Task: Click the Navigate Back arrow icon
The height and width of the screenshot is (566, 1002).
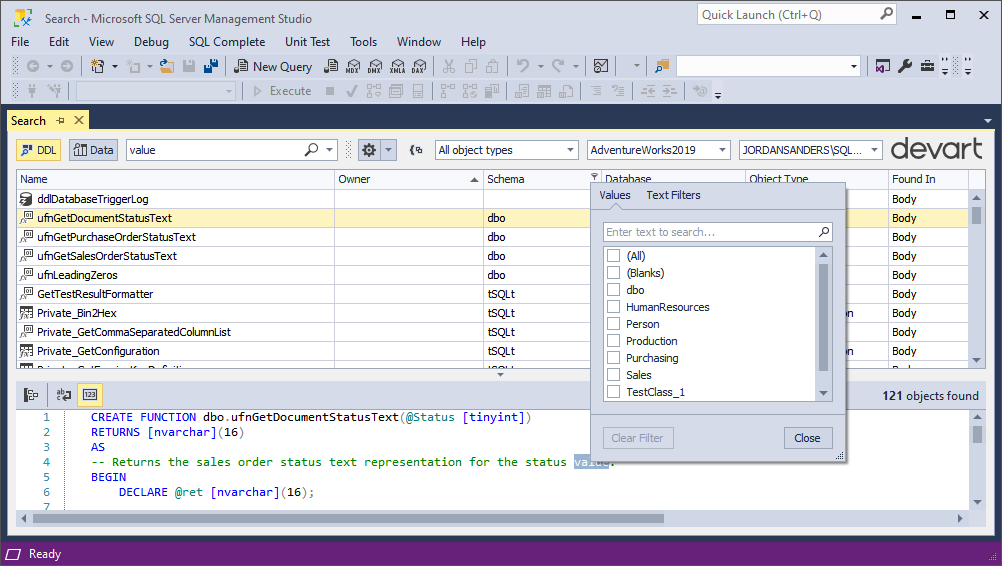Action: 33,66
